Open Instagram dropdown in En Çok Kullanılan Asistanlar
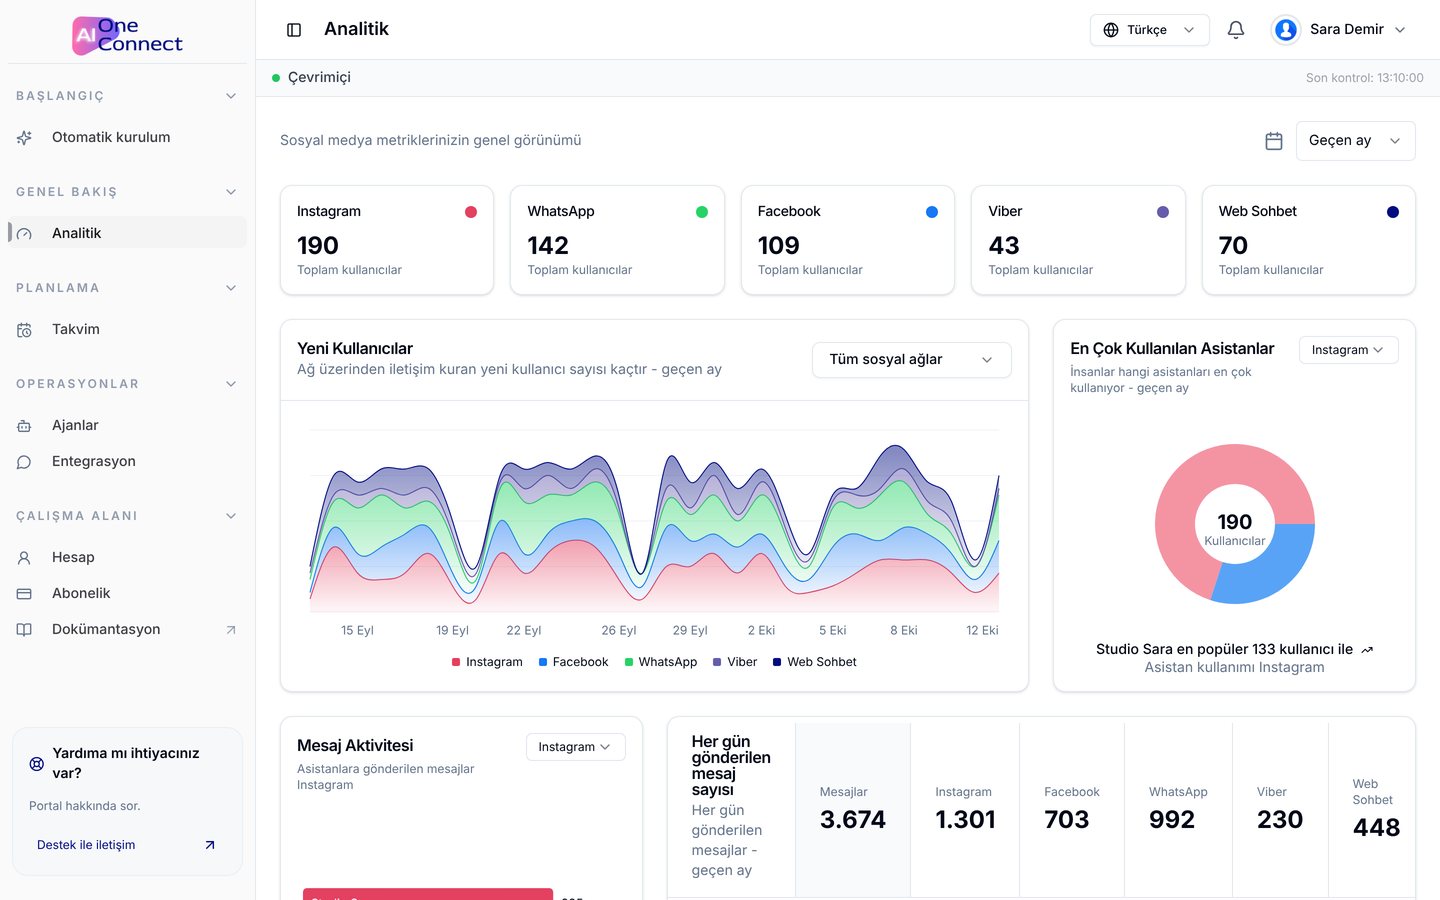This screenshot has width=1440, height=900. [1348, 350]
